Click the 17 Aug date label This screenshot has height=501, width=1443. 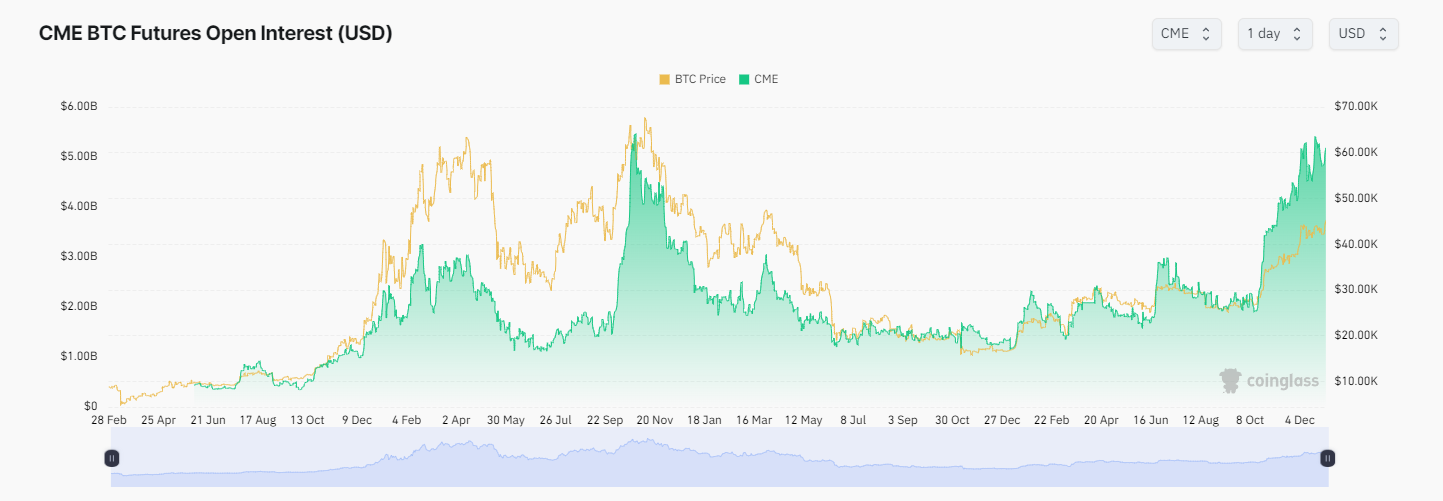pyautogui.click(x=257, y=421)
